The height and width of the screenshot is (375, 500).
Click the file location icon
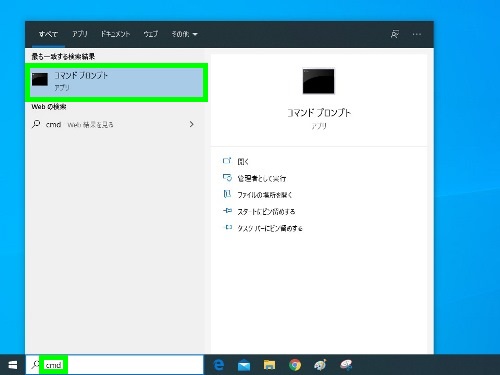(227, 194)
